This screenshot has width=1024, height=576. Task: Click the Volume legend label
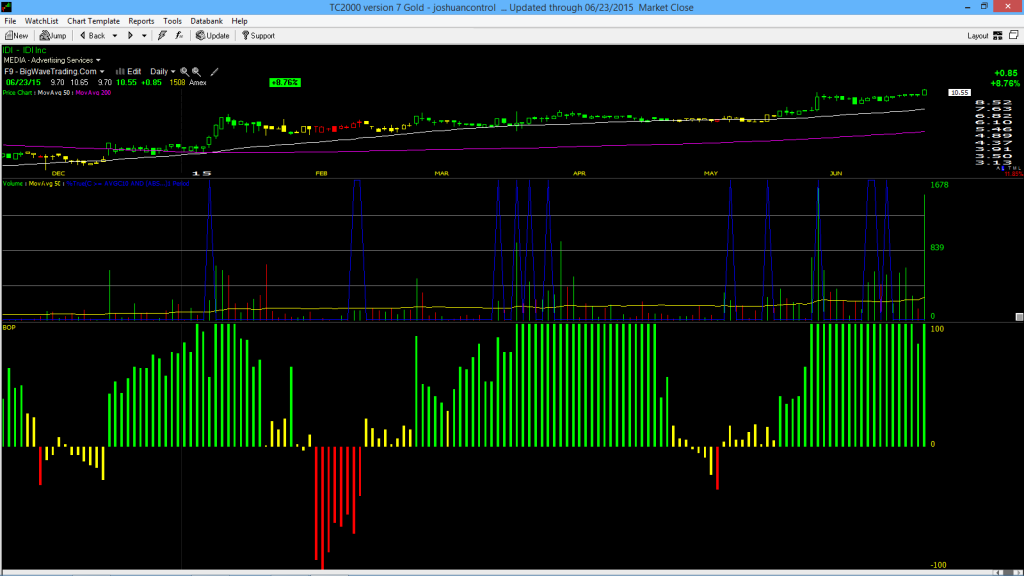12,184
